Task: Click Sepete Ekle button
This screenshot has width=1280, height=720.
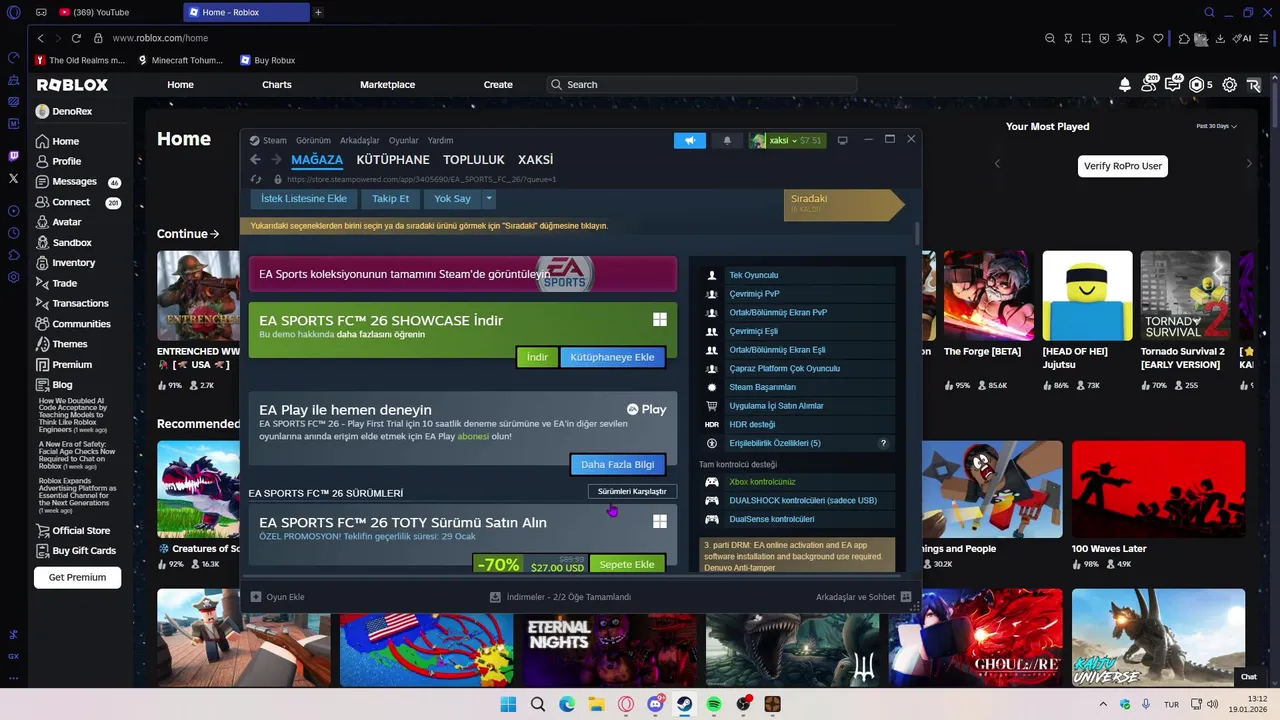Action: (627, 564)
